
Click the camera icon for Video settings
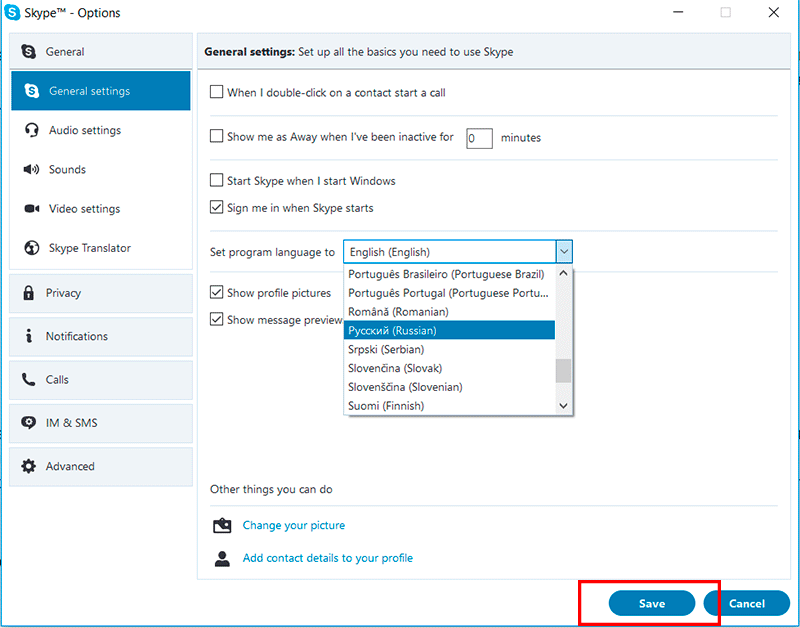30,209
